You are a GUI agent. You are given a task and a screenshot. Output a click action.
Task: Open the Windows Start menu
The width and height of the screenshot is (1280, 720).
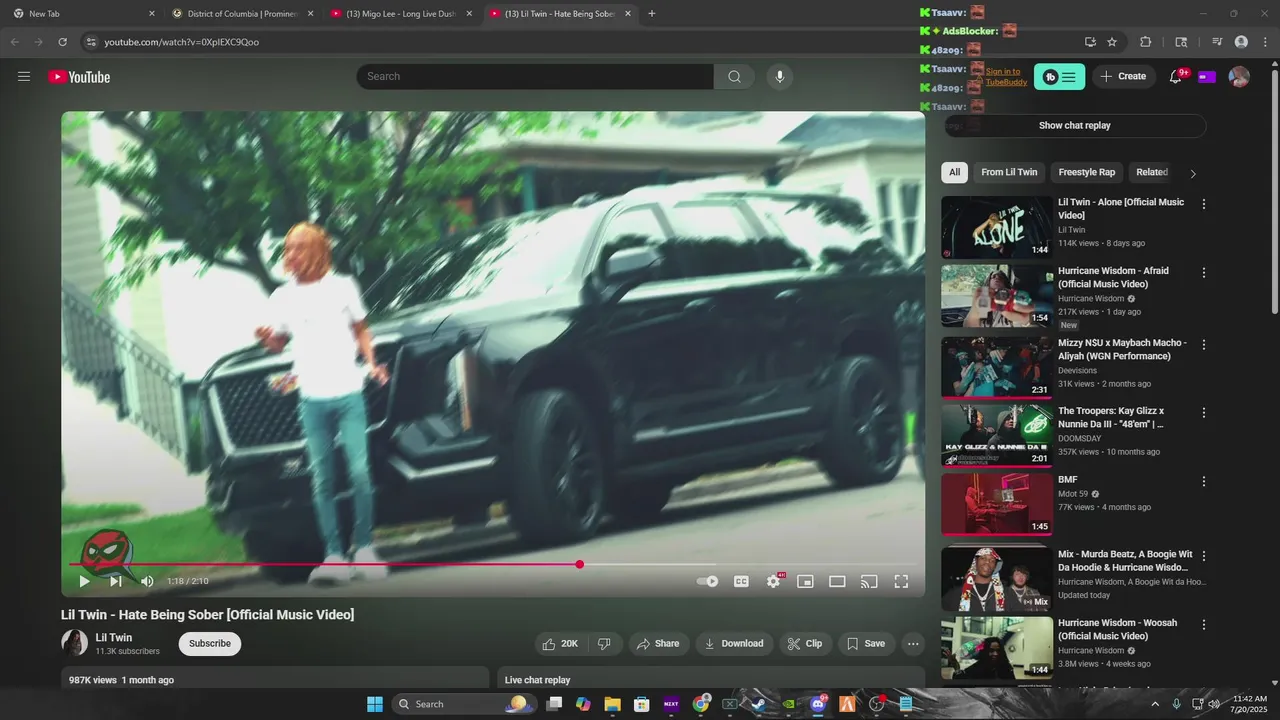[x=375, y=704]
